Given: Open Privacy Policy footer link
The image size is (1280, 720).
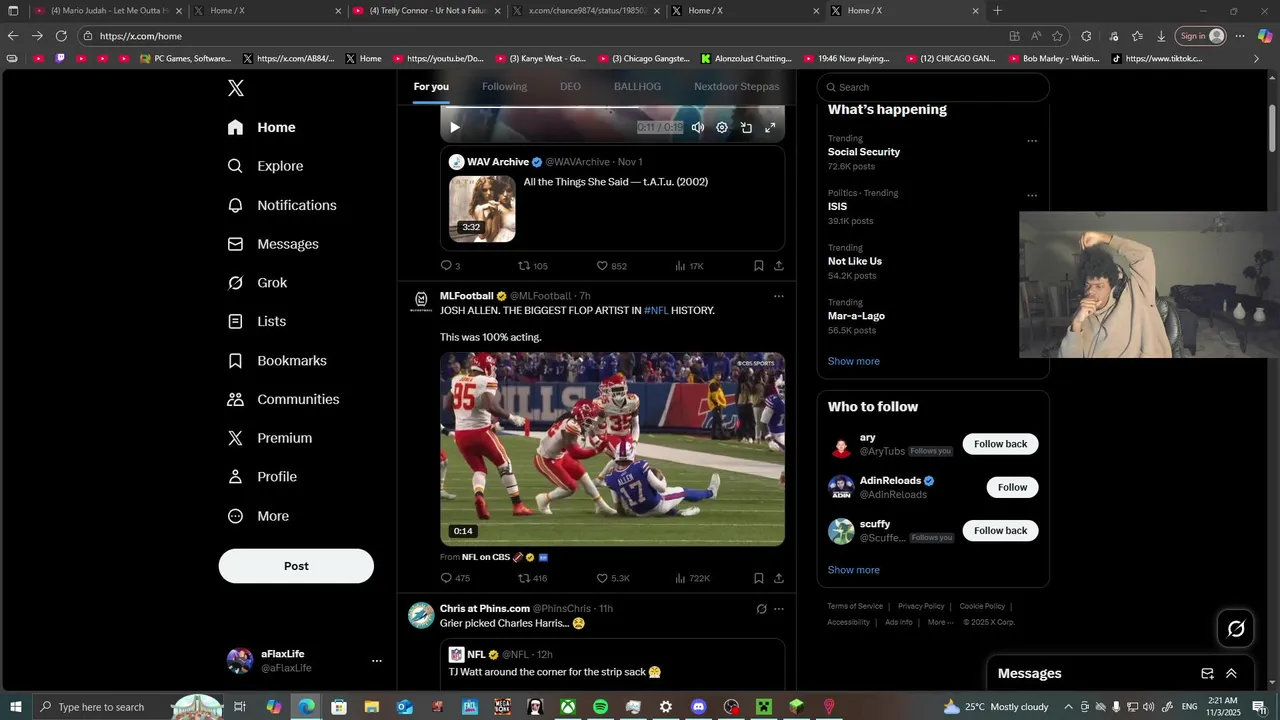Looking at the screenshot, I should tap(921, 606).
